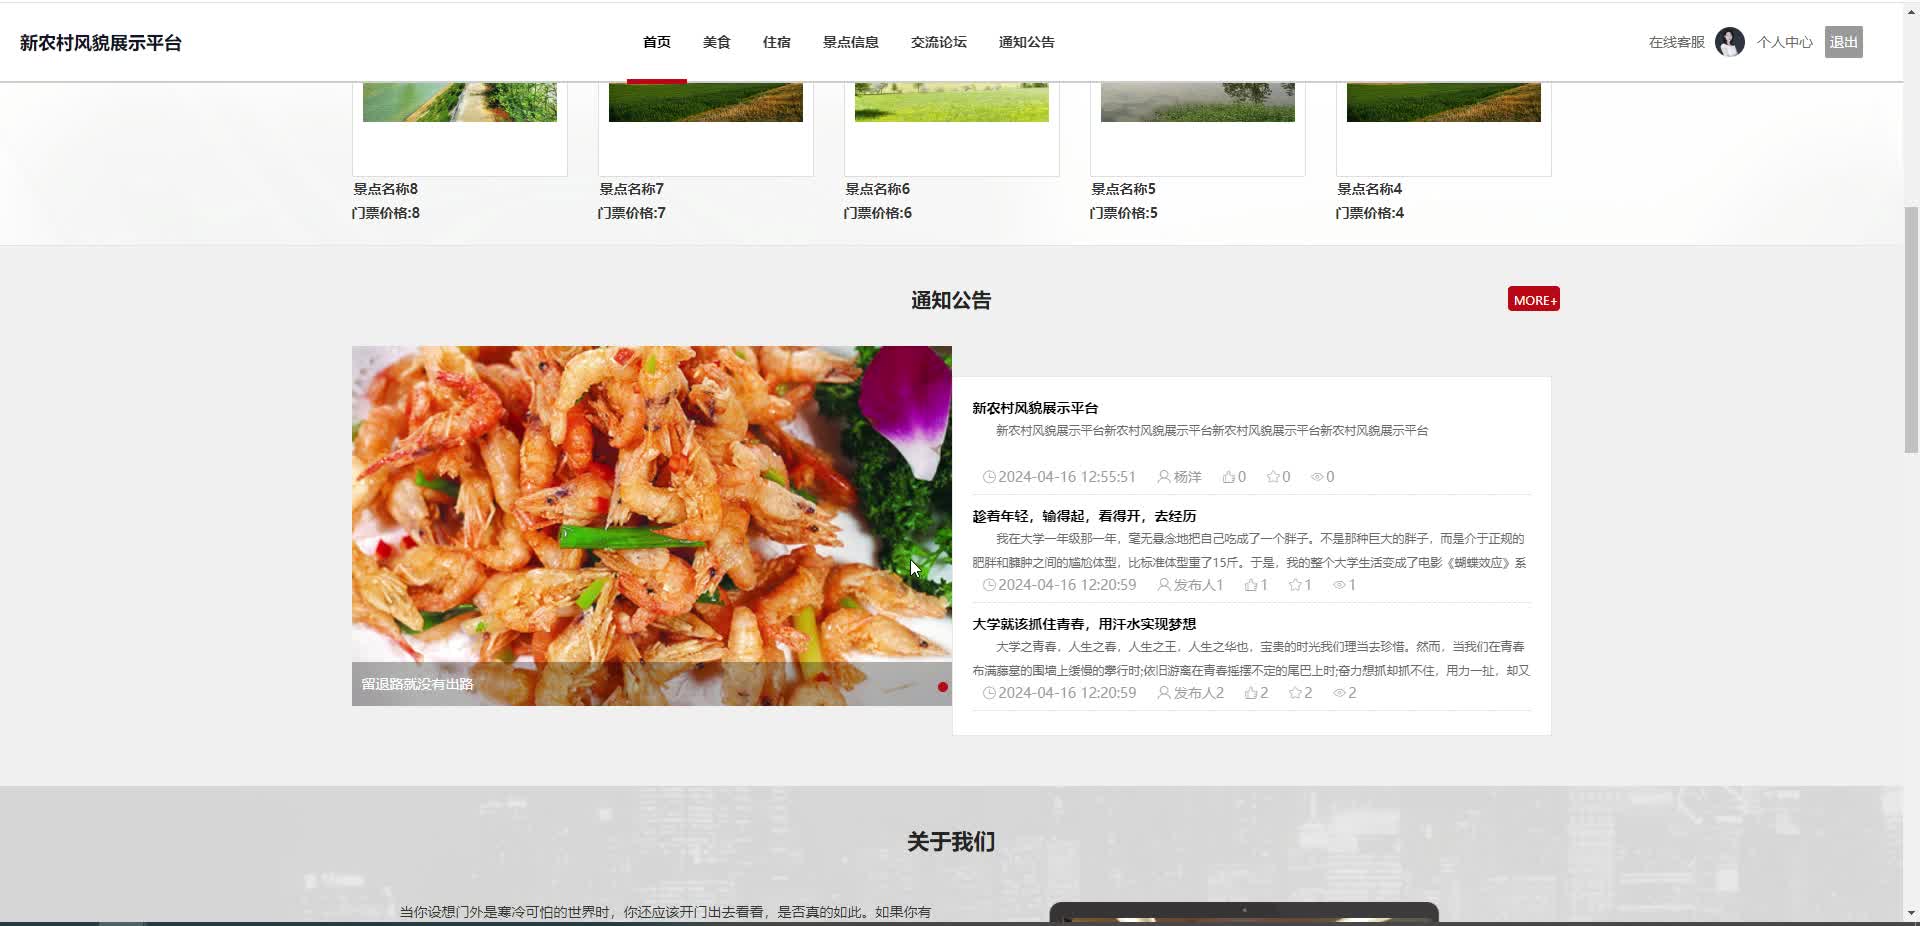The image size is (1920, 926).
Task: Click the user icon next to 发布人2
Action: 1164,693
